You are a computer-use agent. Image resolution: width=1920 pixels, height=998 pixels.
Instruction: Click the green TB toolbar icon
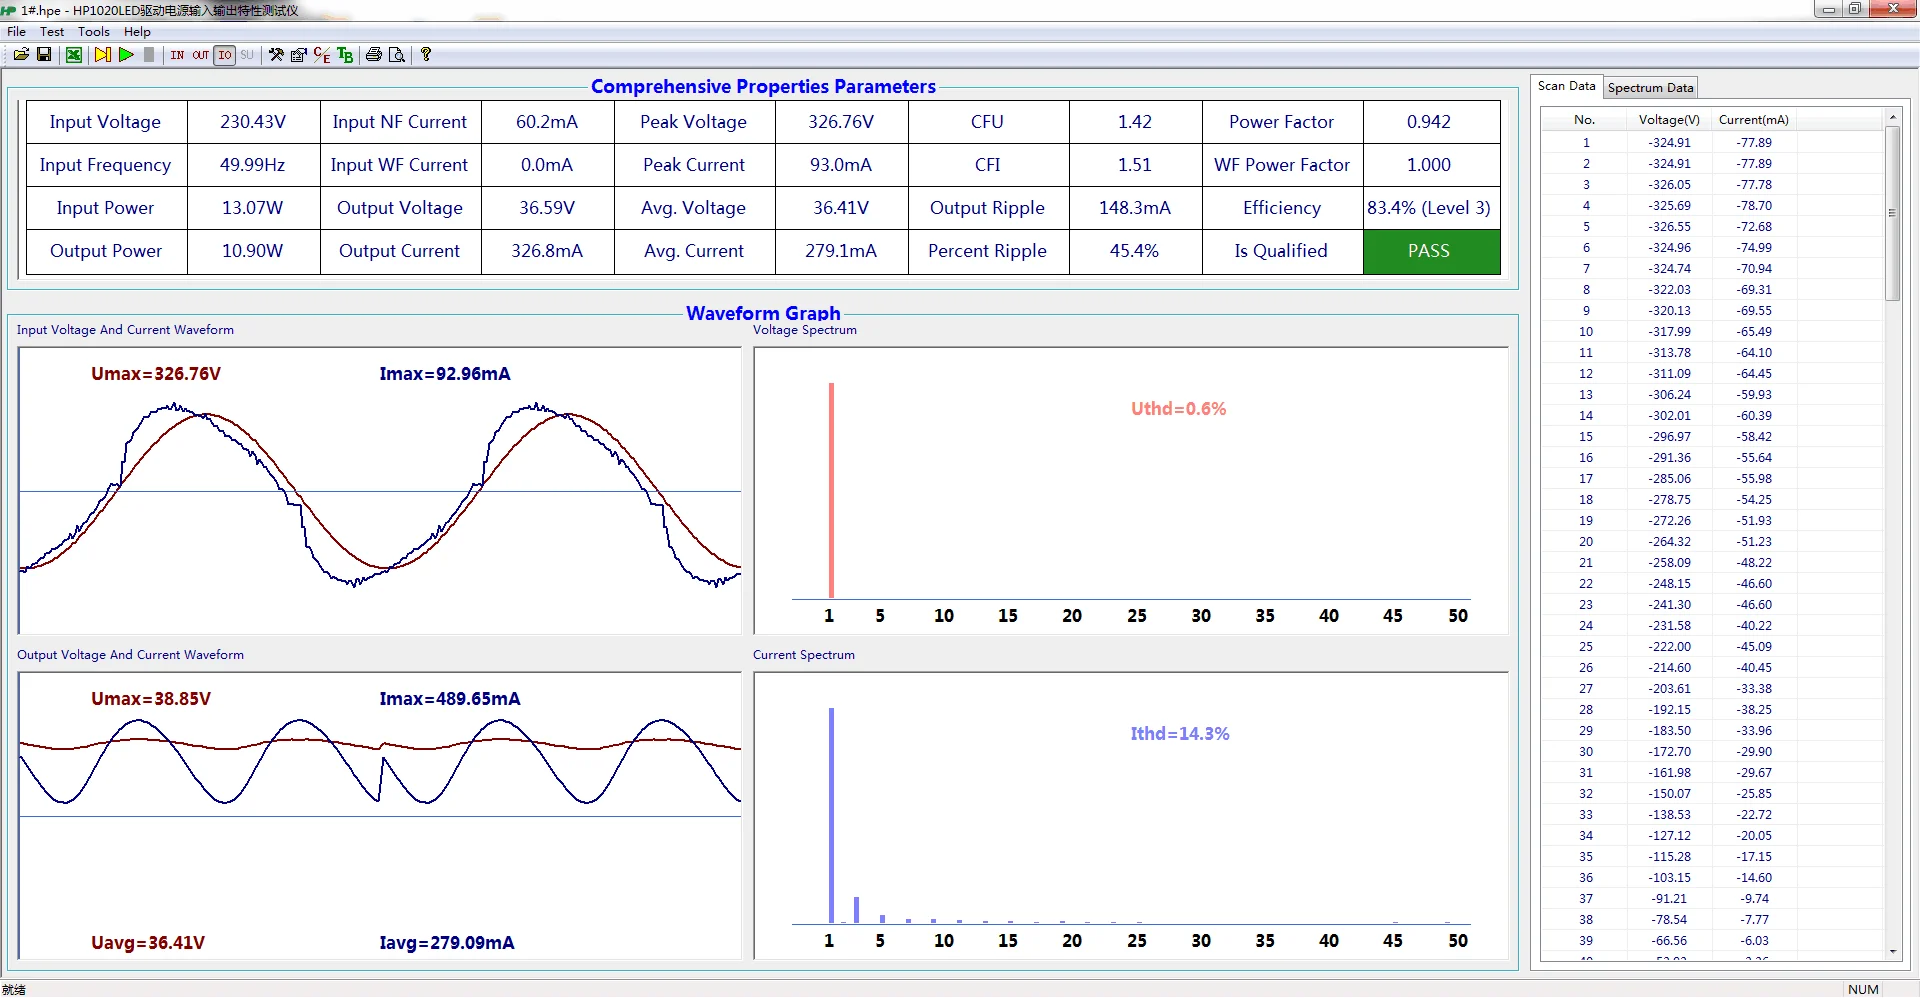345,55
